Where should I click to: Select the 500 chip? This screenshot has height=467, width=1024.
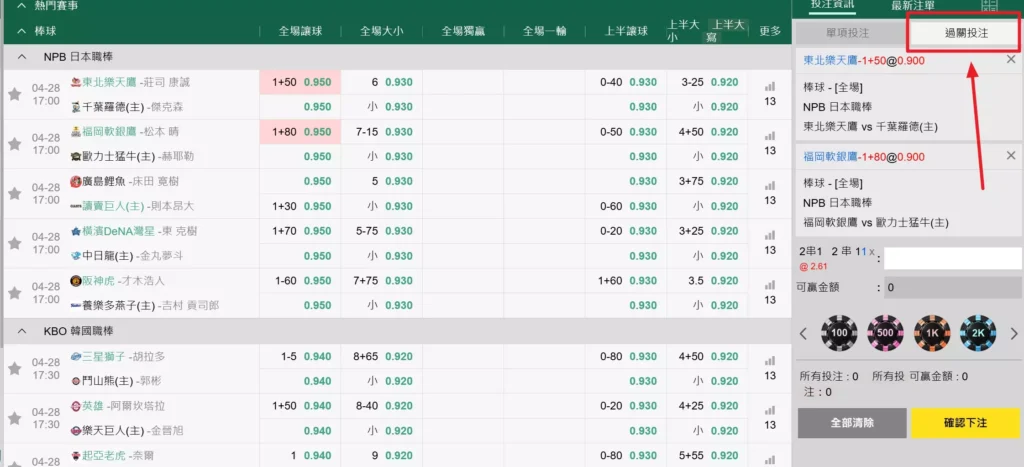[x=885, y=333]
